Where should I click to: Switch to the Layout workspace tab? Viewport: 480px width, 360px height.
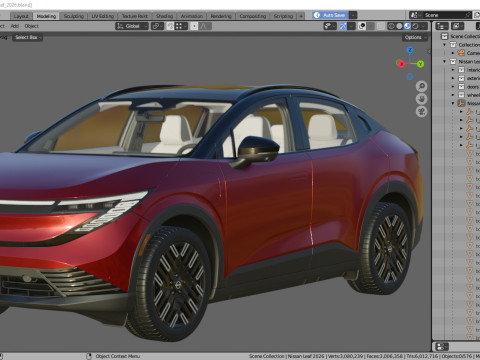pos(21,16)
